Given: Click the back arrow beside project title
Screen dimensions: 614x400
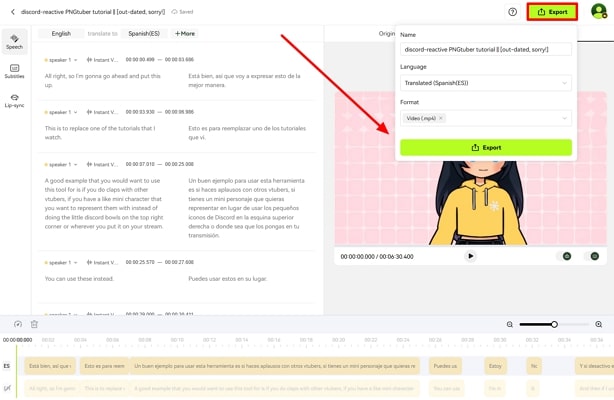Looking at the screenshot, I should click(13, 12).
